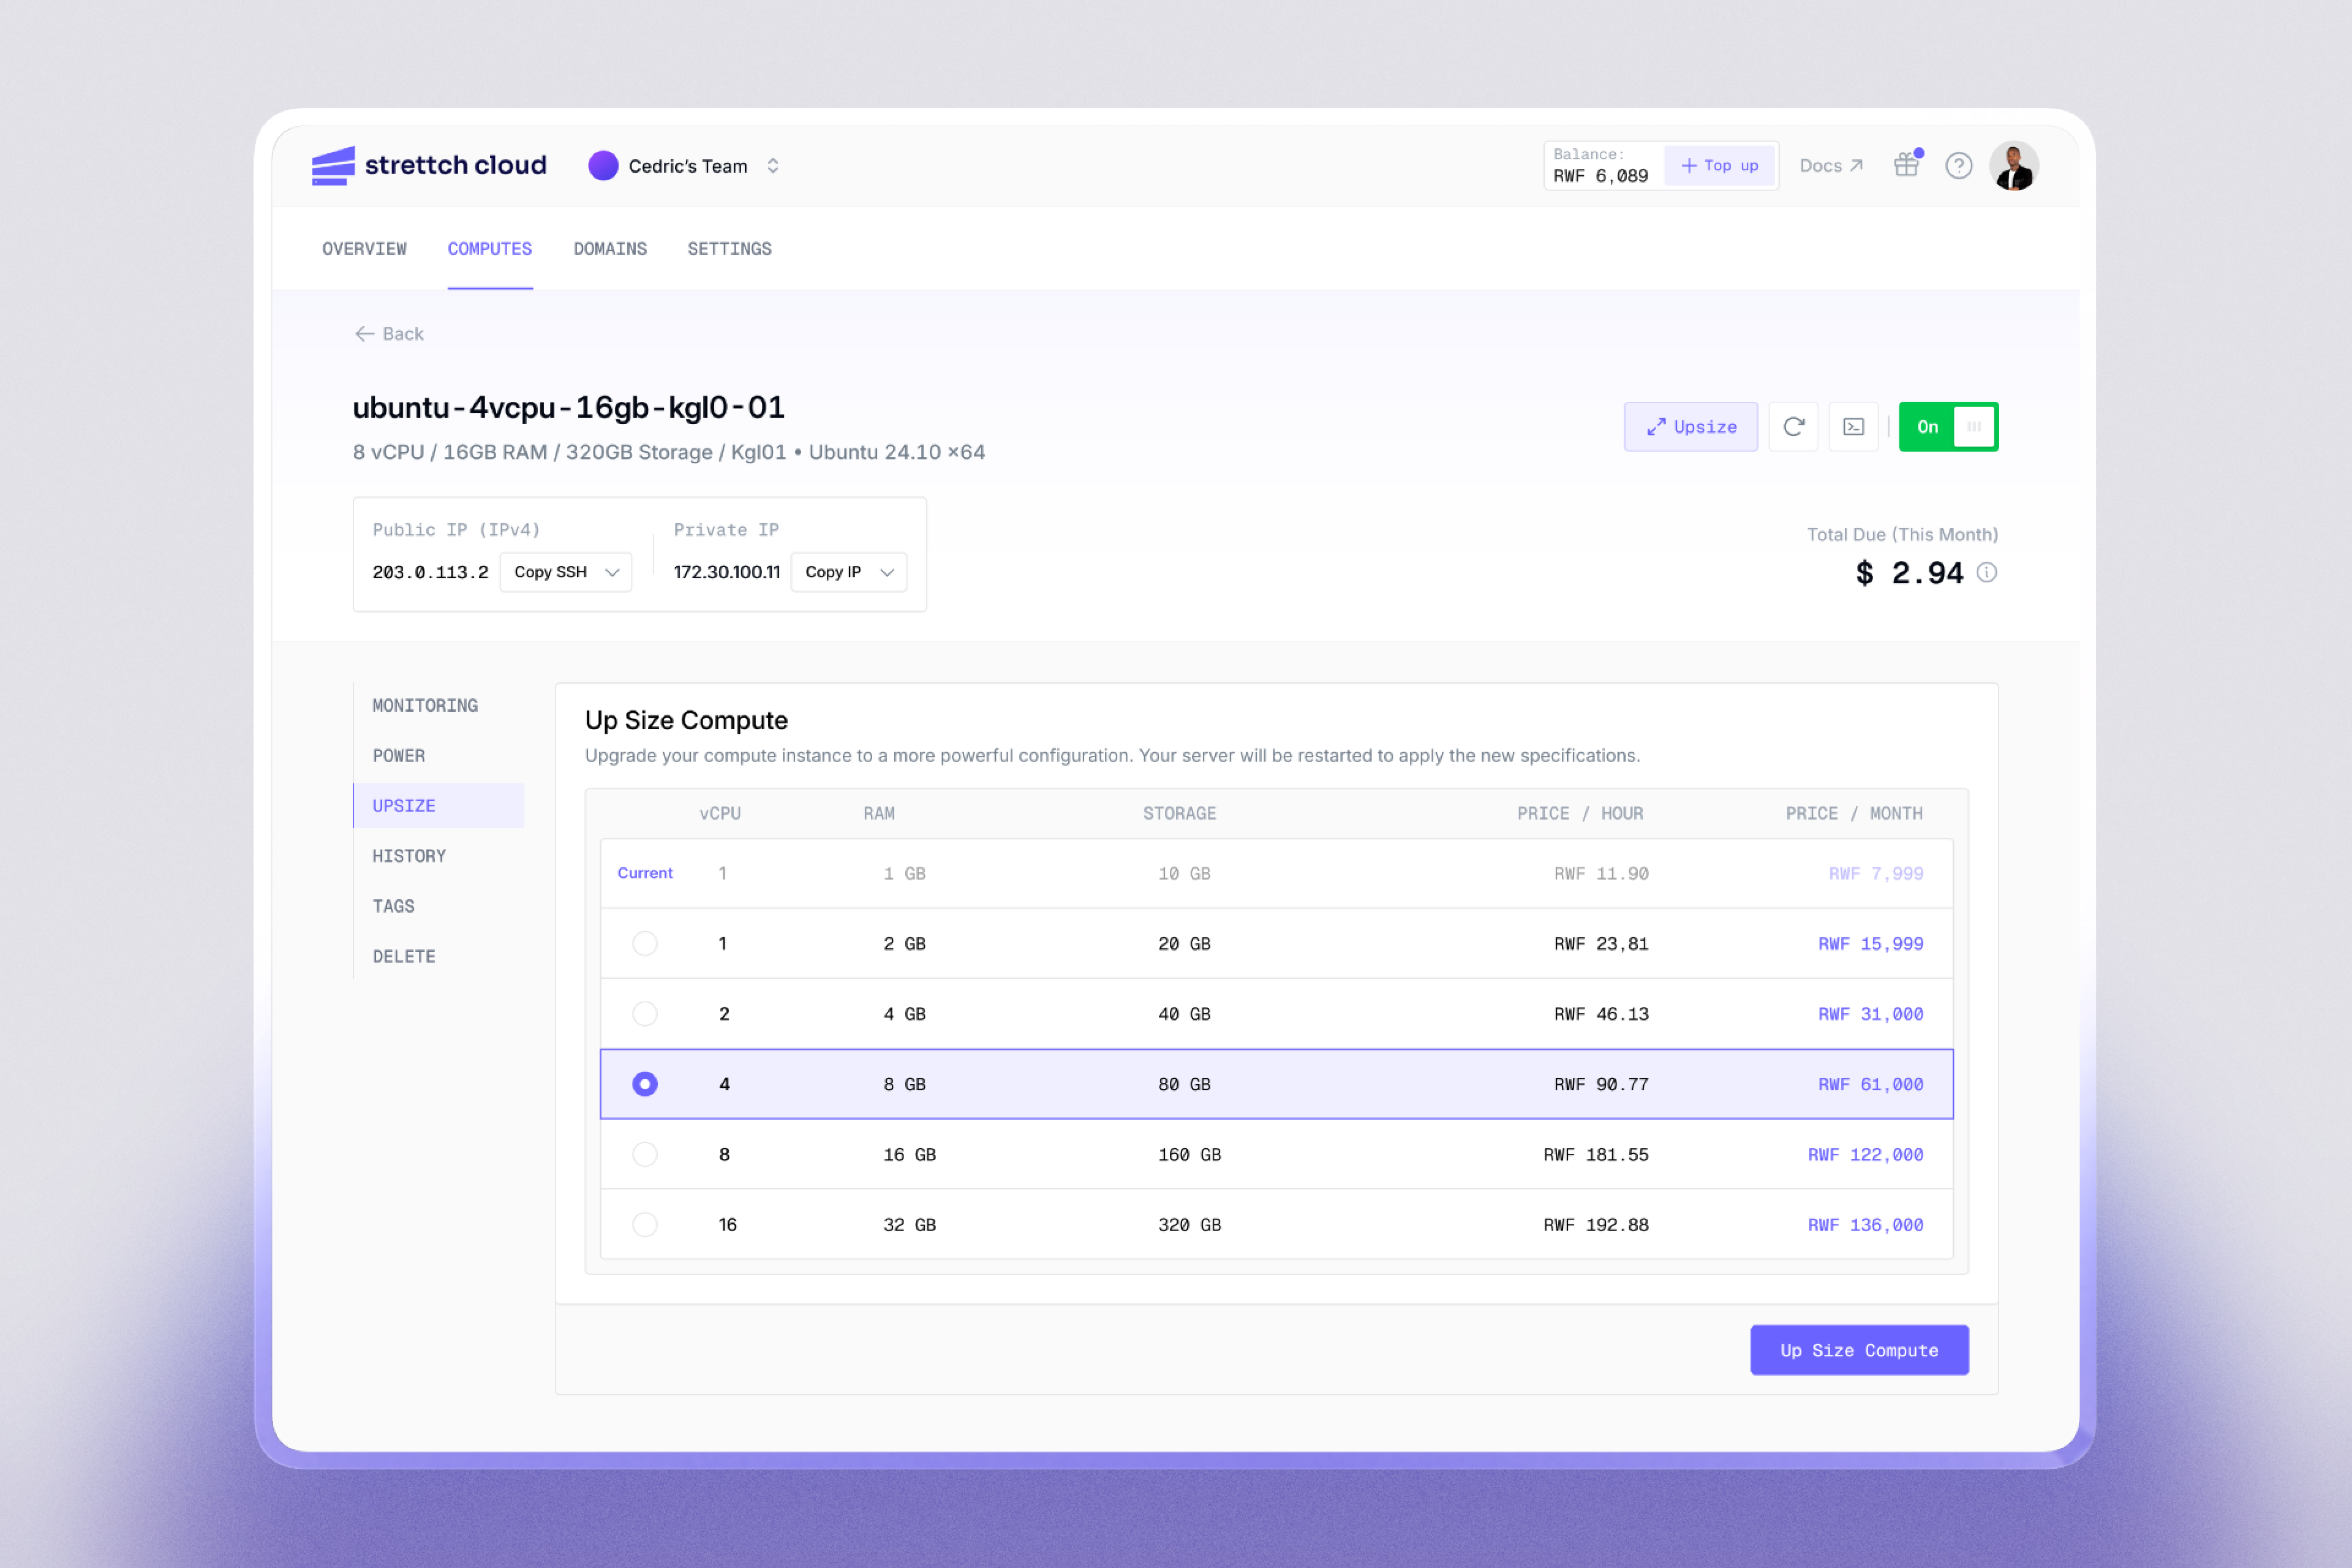Open the Docs external link
This screenshot has width=2352, height=1568.
click(1830, 166)
